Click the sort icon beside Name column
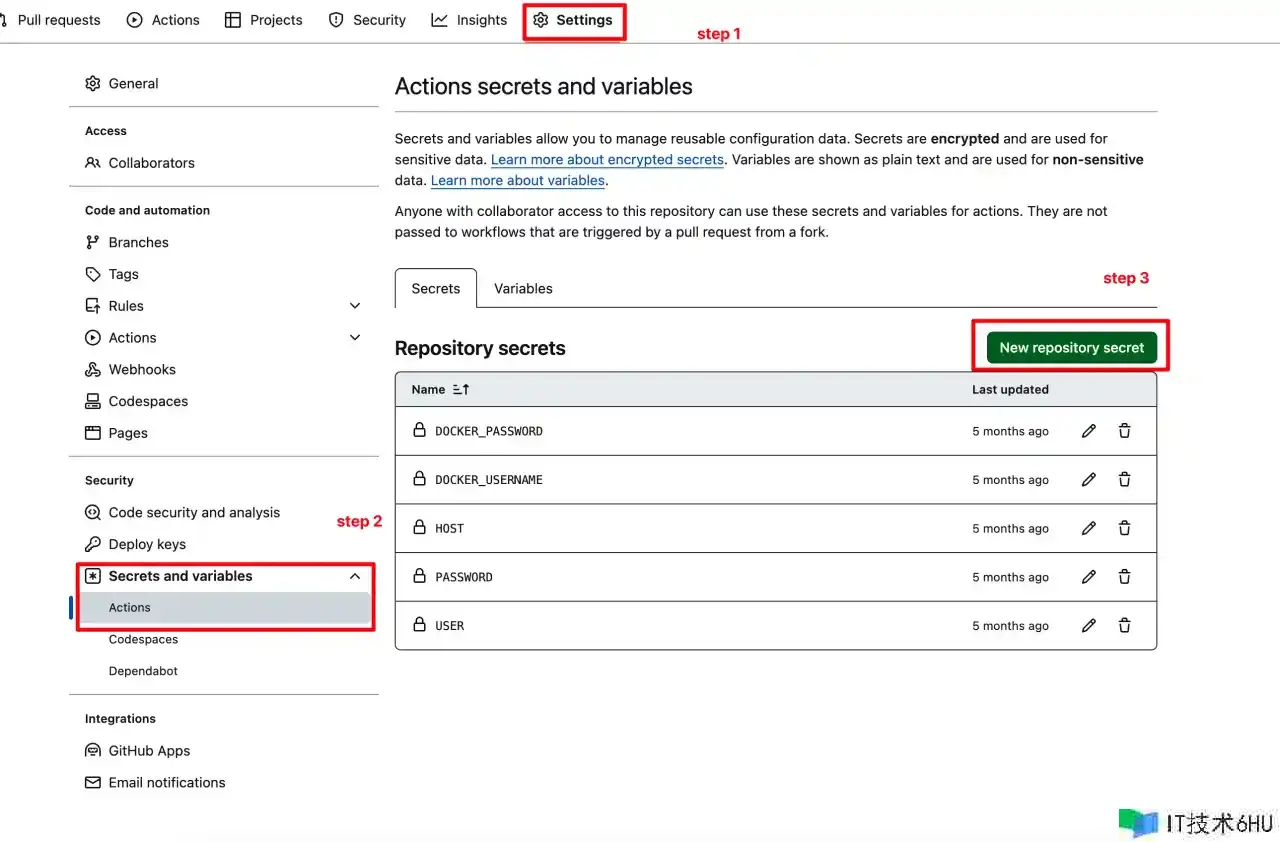The image size is (1280, 842). [x=461, y=390]
